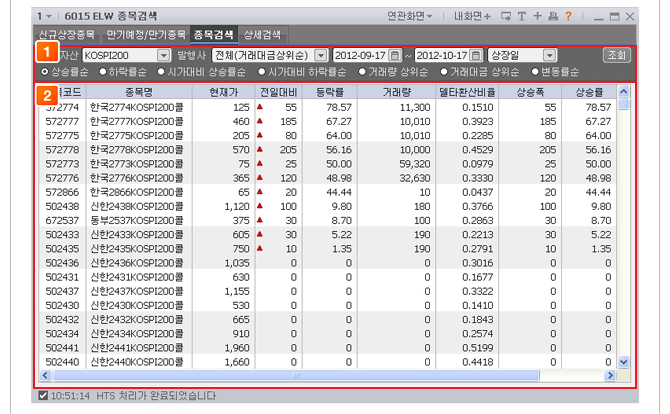The image size is (670, 414).
Task: Click right arrow of horizontal scrollbar
Action: pyautogui.click(x=610, y=375)
